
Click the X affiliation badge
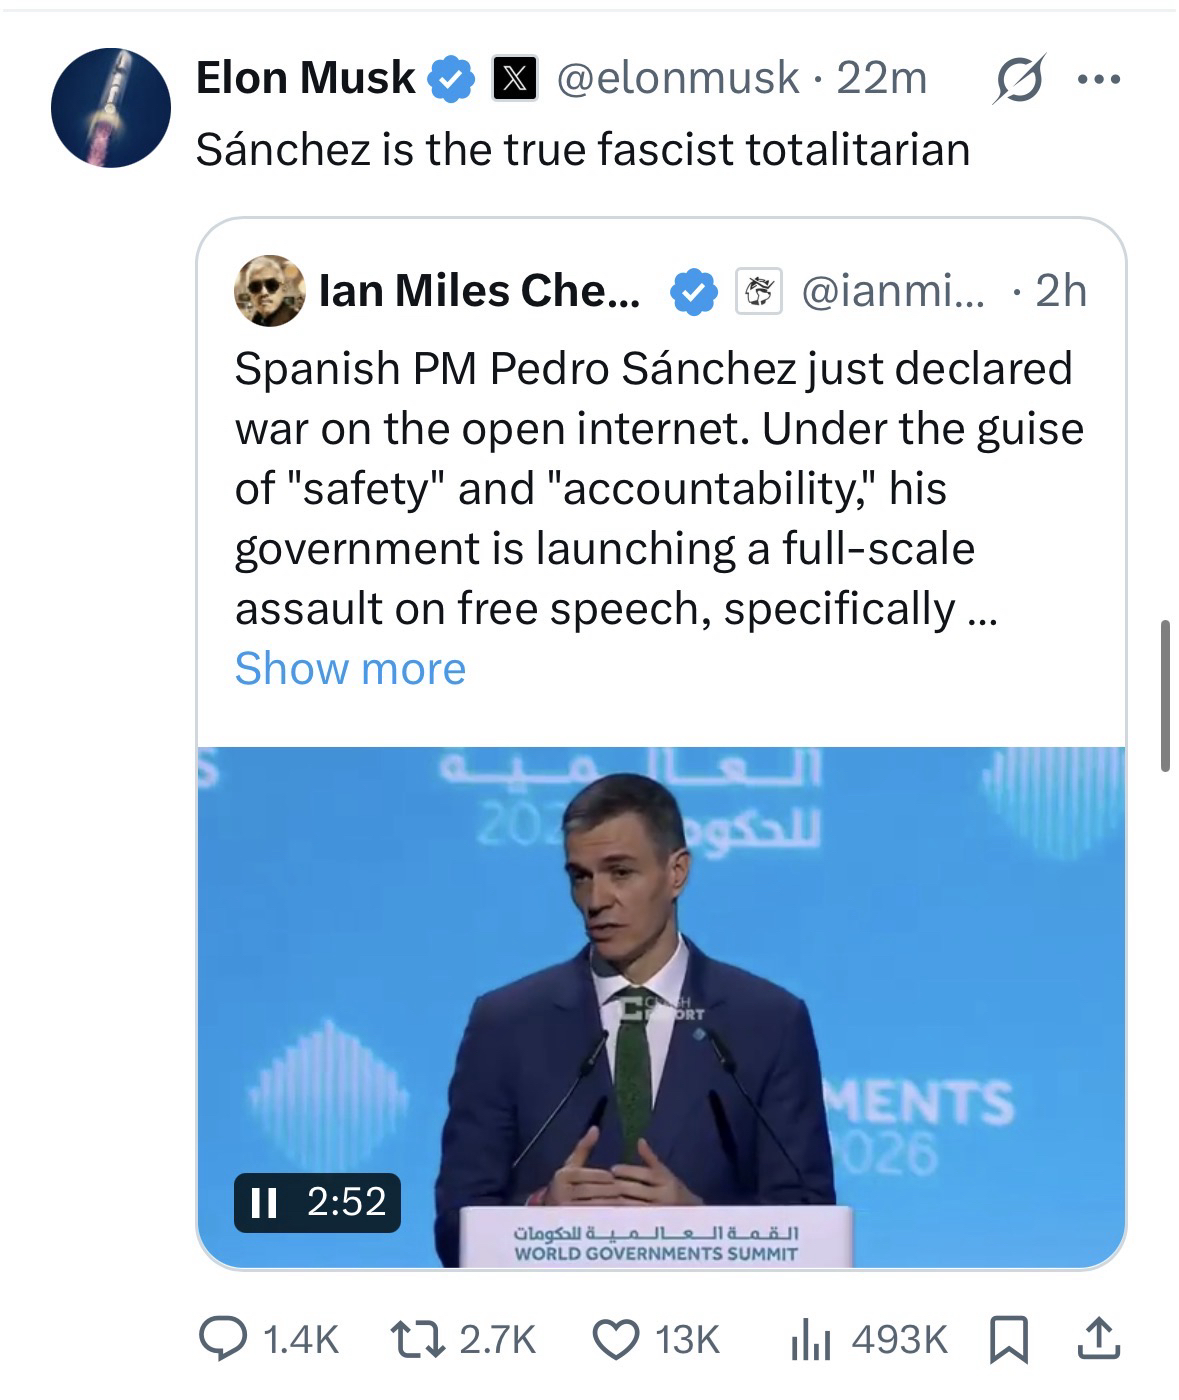click(514, 79)
